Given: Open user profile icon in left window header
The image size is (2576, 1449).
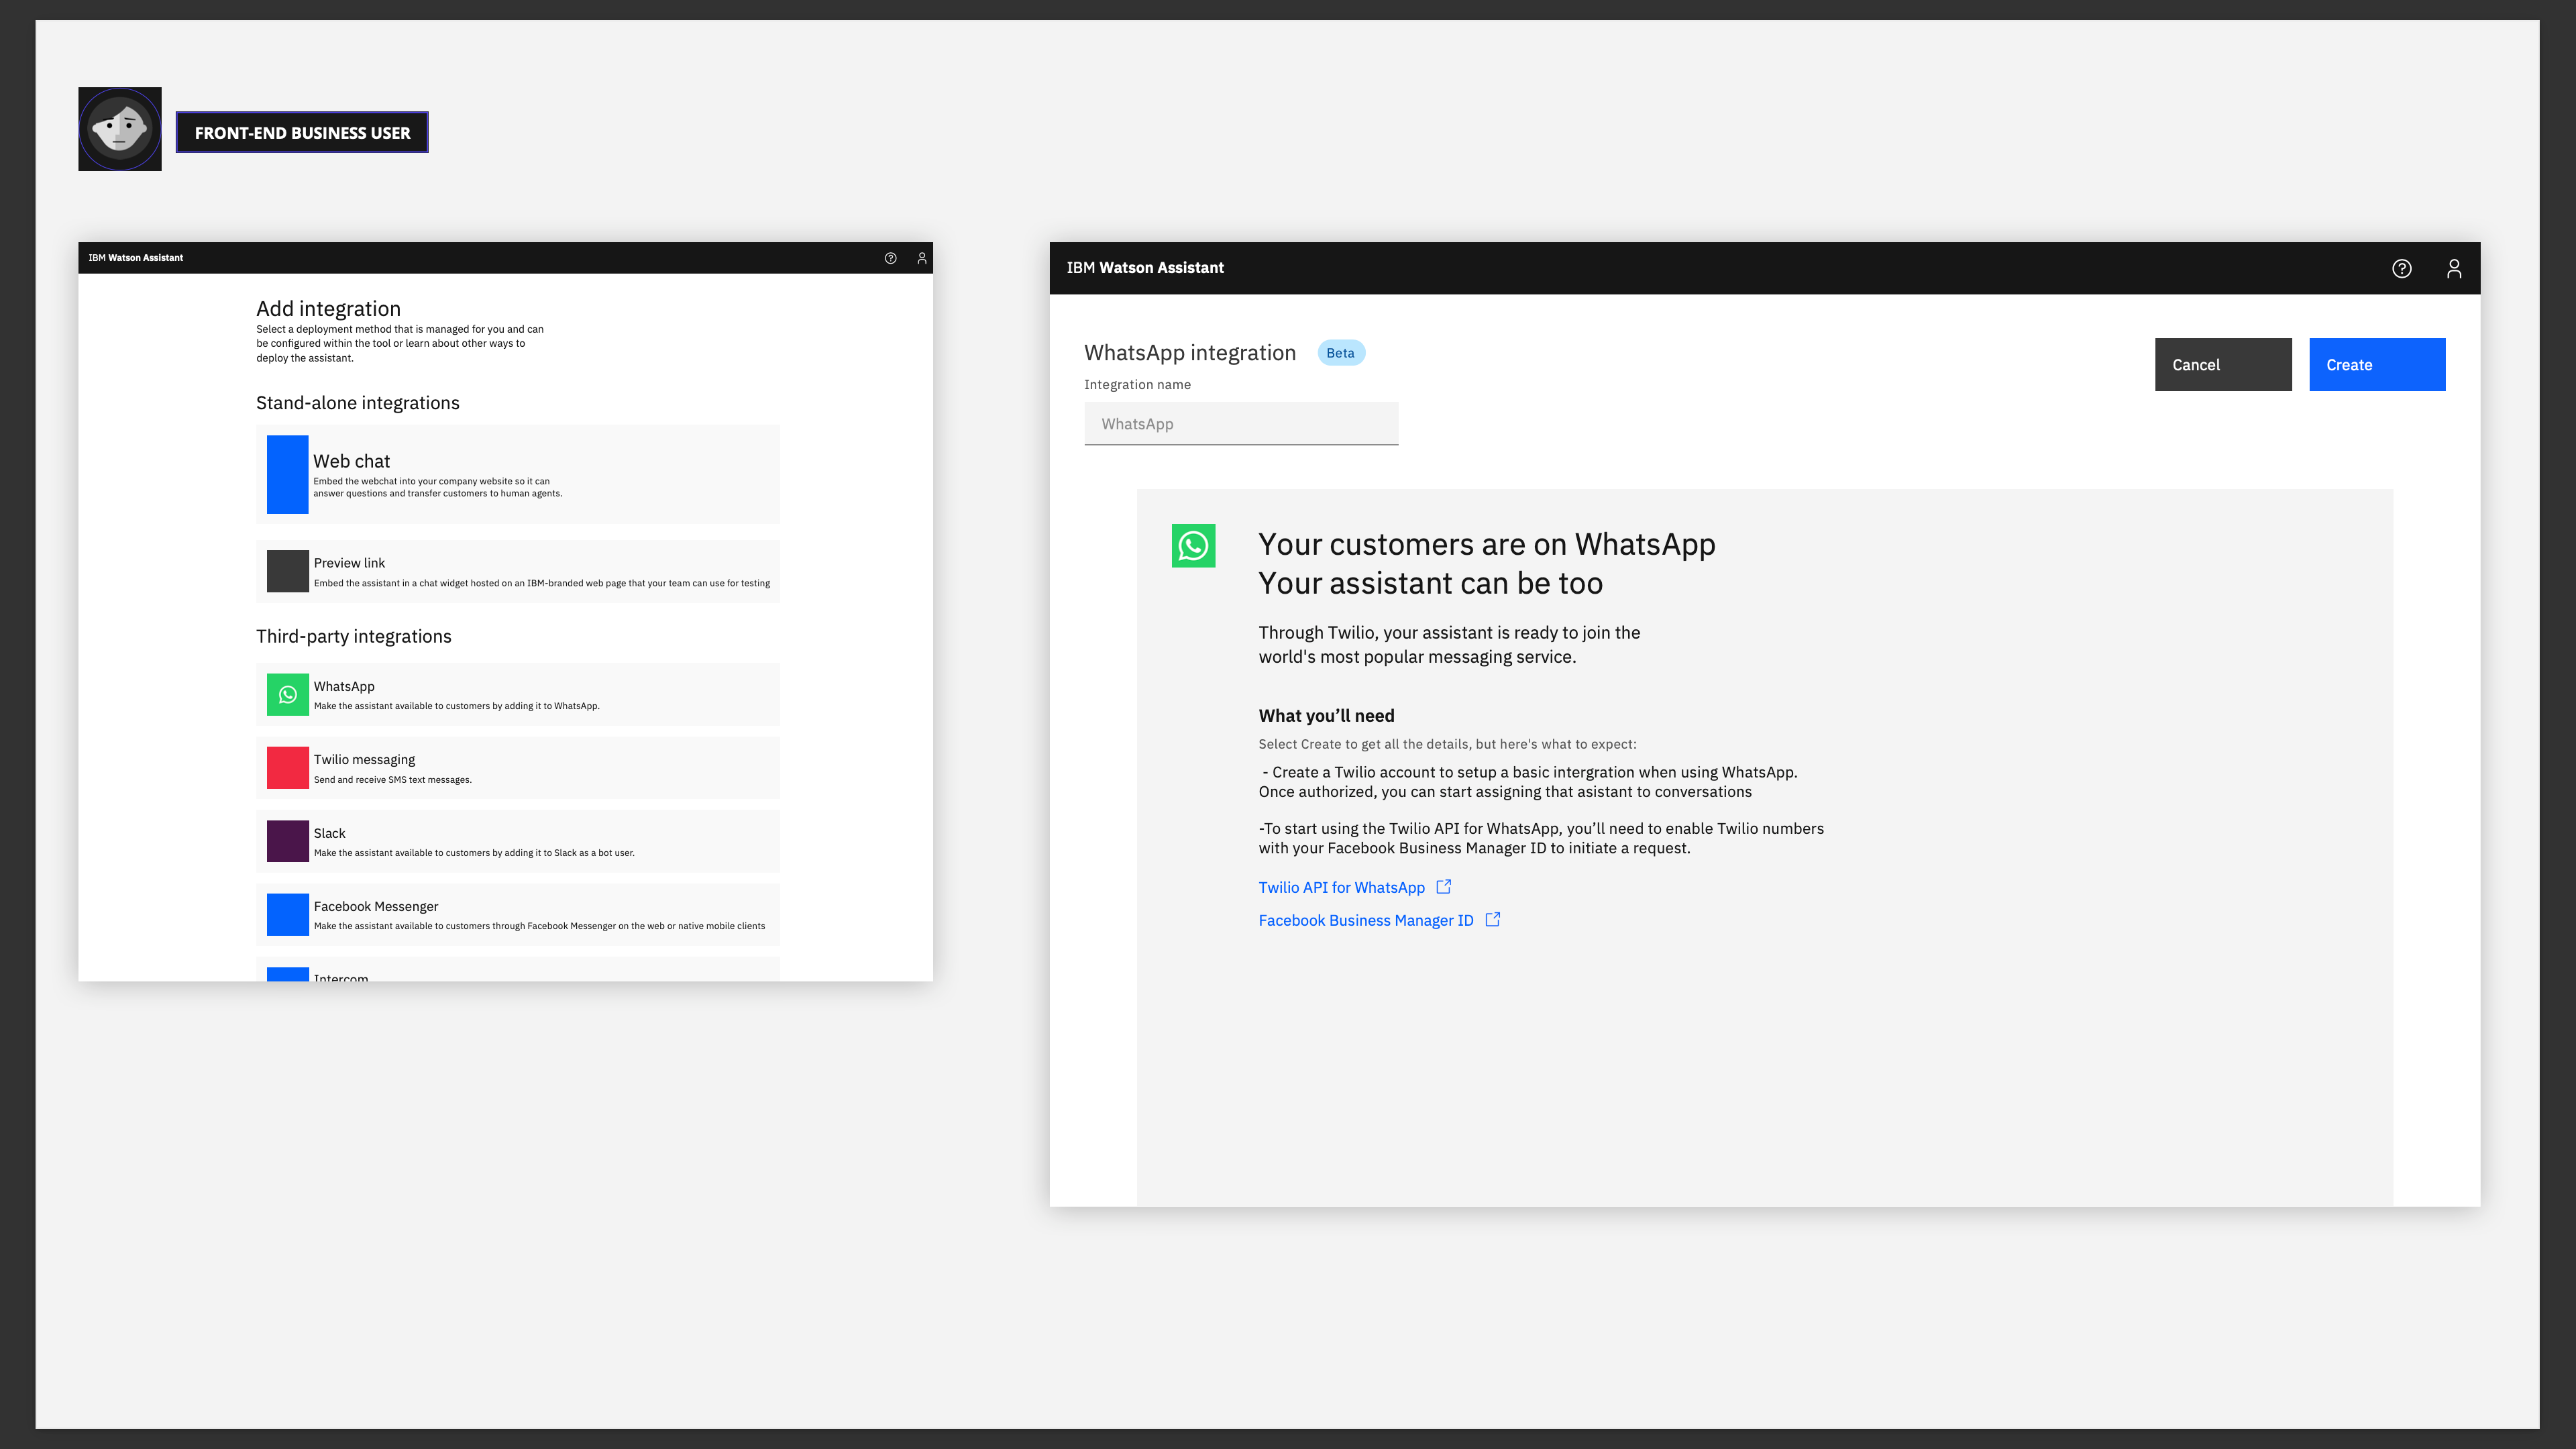Looking at the screenshot, I should (922, 258).
